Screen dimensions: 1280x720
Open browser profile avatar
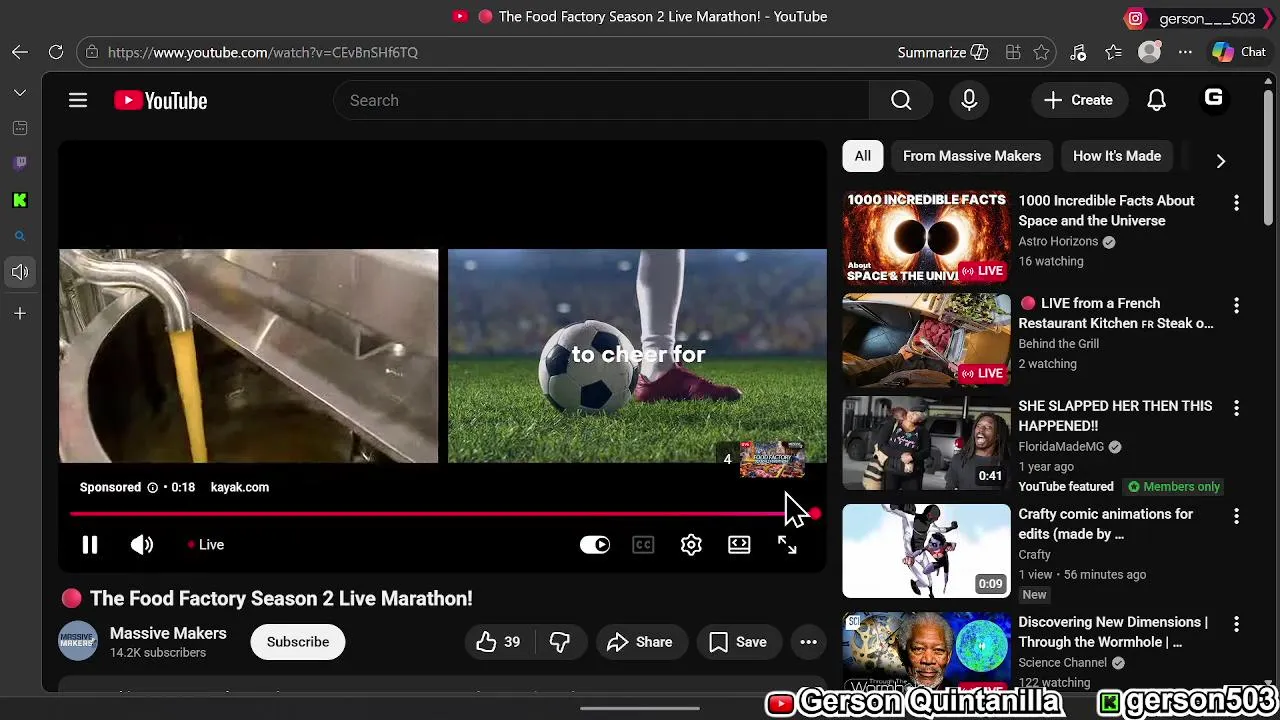pos(1150,52)
